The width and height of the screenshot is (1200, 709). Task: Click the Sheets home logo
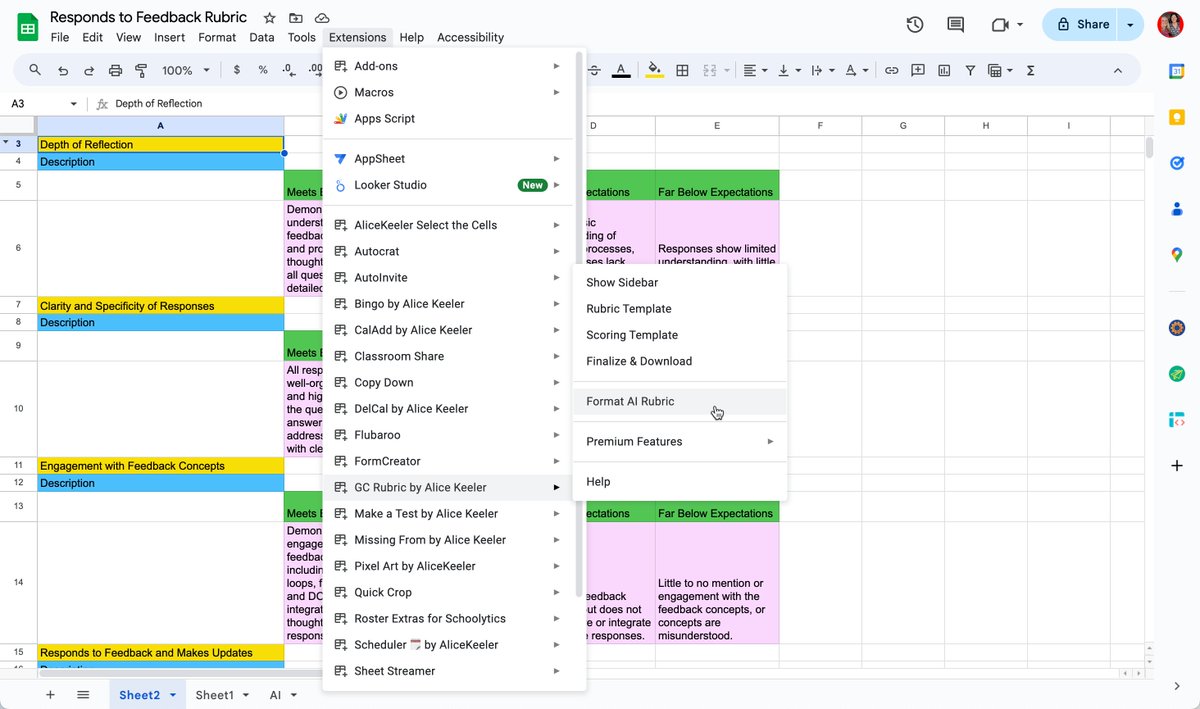pyautogui.click(x=27, y=27)
